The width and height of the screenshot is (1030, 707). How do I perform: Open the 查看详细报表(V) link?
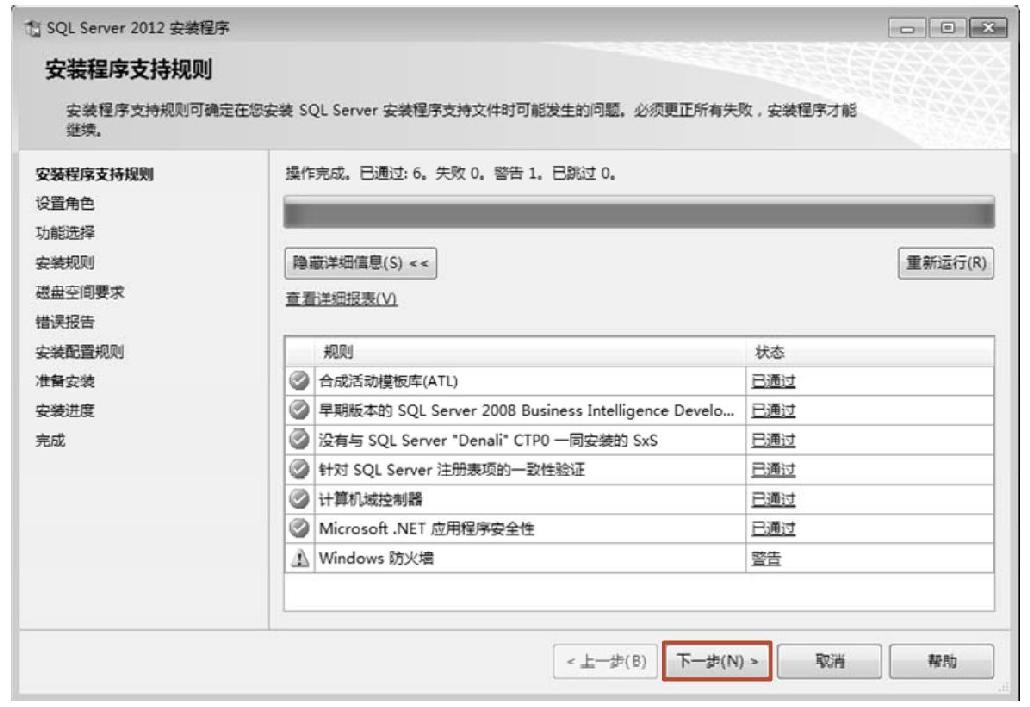coord(342,299)
